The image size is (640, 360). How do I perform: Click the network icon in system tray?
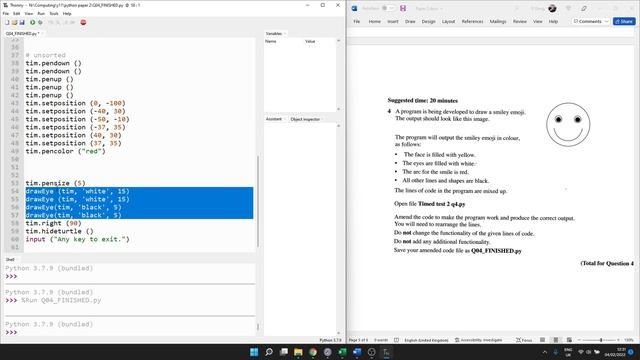coord(580,352)
